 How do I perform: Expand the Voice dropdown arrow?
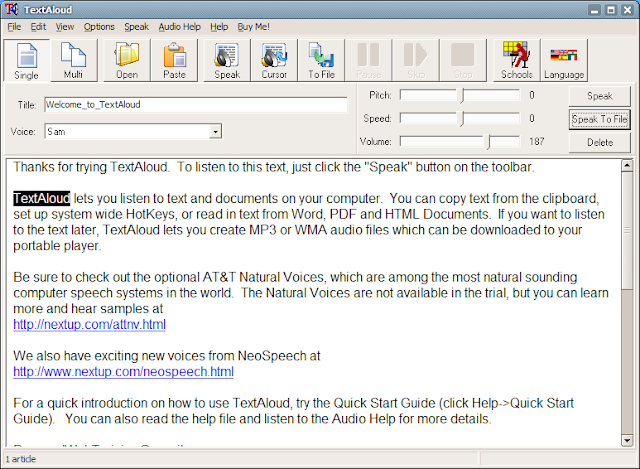tap(216, 131)
